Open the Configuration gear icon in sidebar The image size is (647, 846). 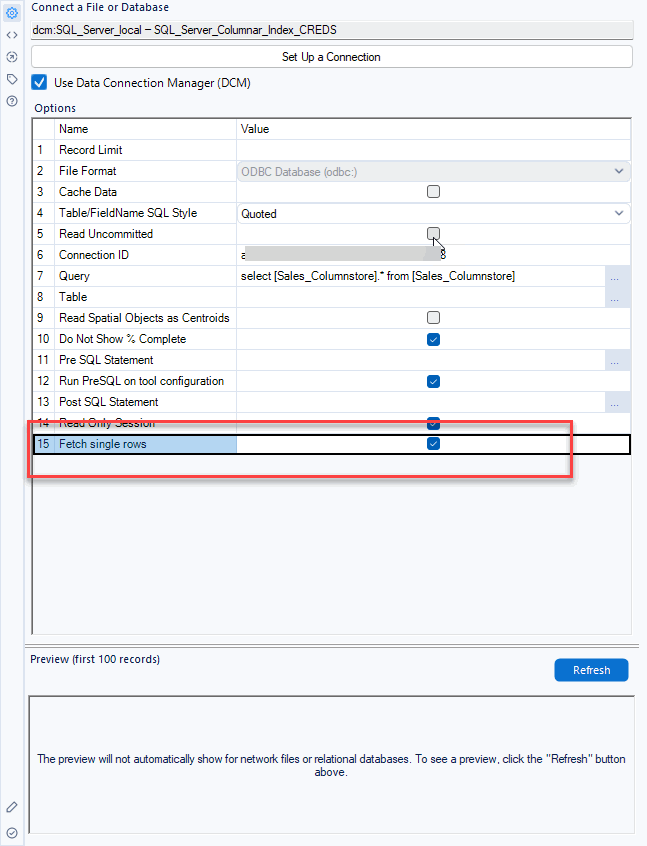[12, 13]
